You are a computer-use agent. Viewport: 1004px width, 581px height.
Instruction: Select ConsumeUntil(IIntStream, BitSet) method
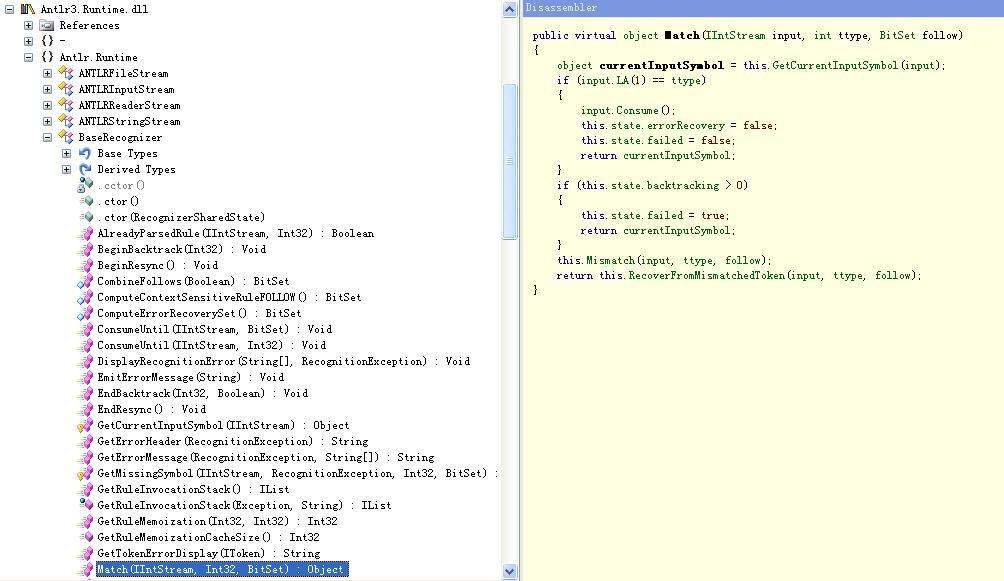[x=215, y=329]
